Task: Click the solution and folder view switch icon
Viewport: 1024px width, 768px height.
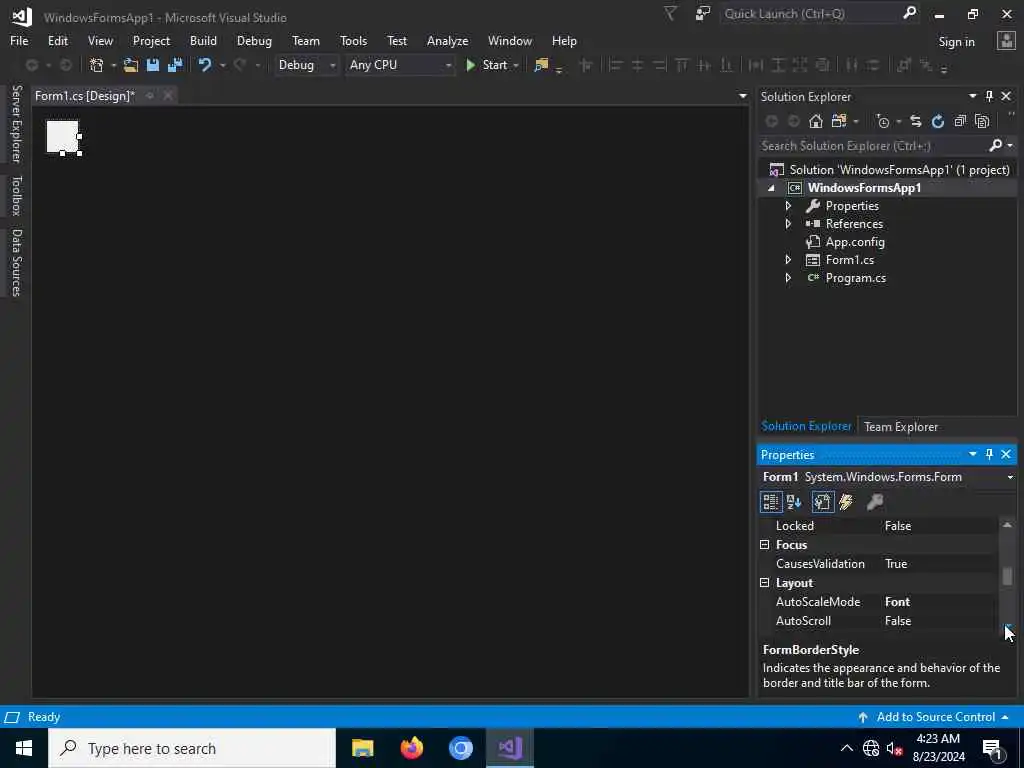Action: [x=839, y=121]
